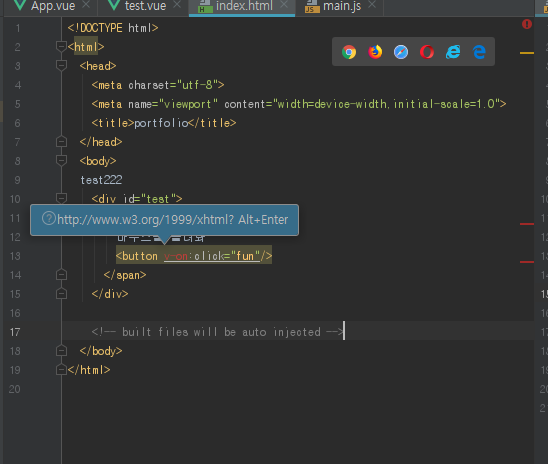Open page in Safari browser icon
Image resolution: width=548 pixels, height=464 pixels.
401,52
